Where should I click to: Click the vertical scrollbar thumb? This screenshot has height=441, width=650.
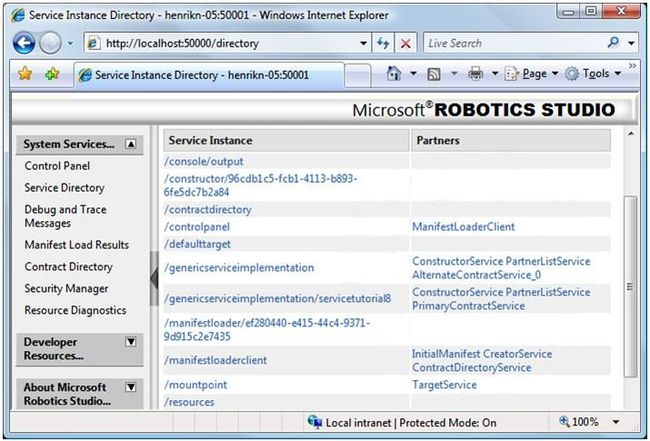click(x=631, y=286)
